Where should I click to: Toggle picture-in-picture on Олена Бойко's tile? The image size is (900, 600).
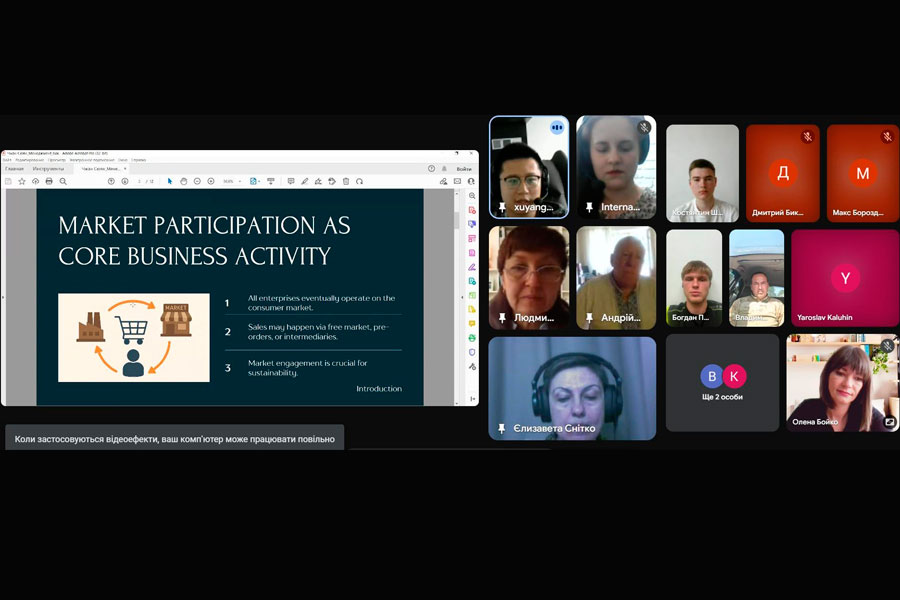click(889, 422)
